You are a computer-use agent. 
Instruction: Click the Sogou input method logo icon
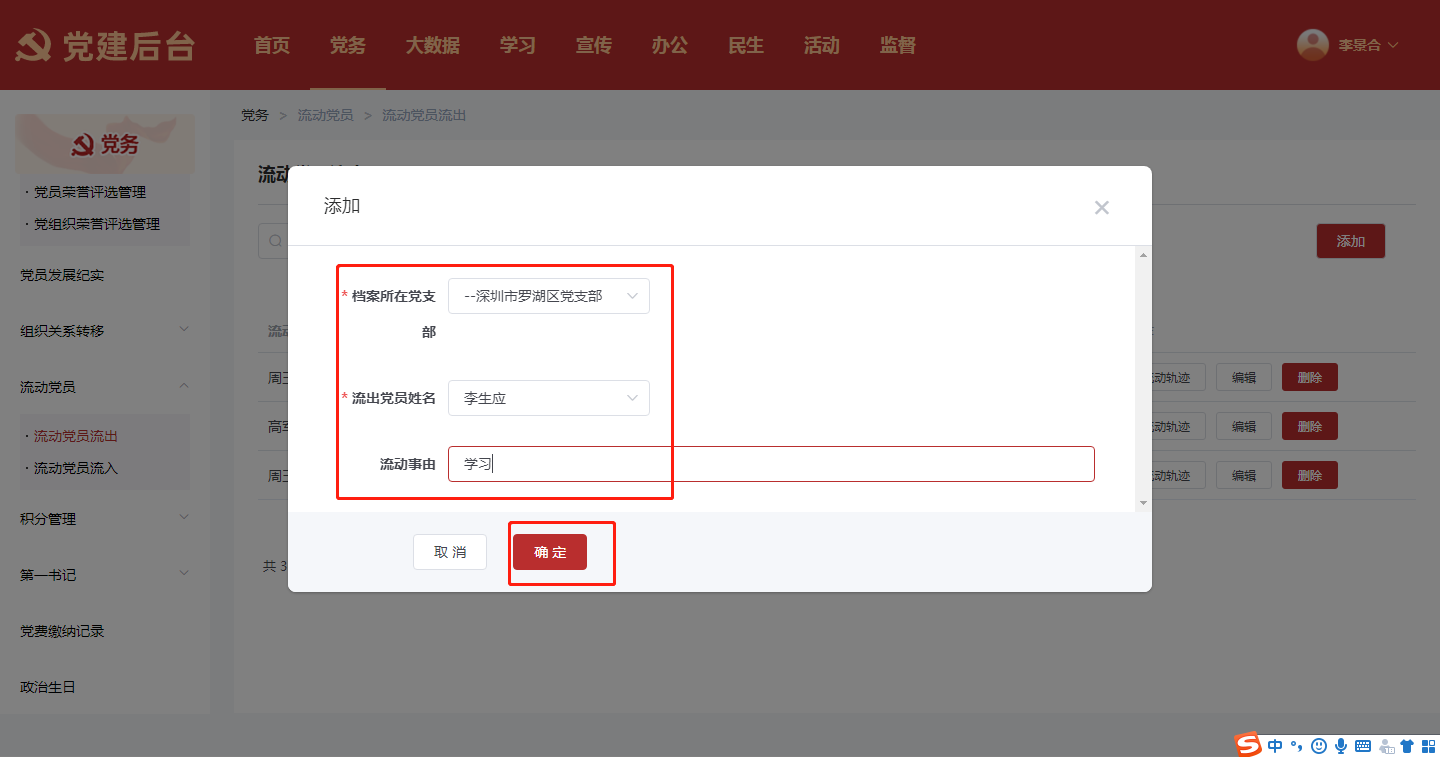[x=1248, y=745]
